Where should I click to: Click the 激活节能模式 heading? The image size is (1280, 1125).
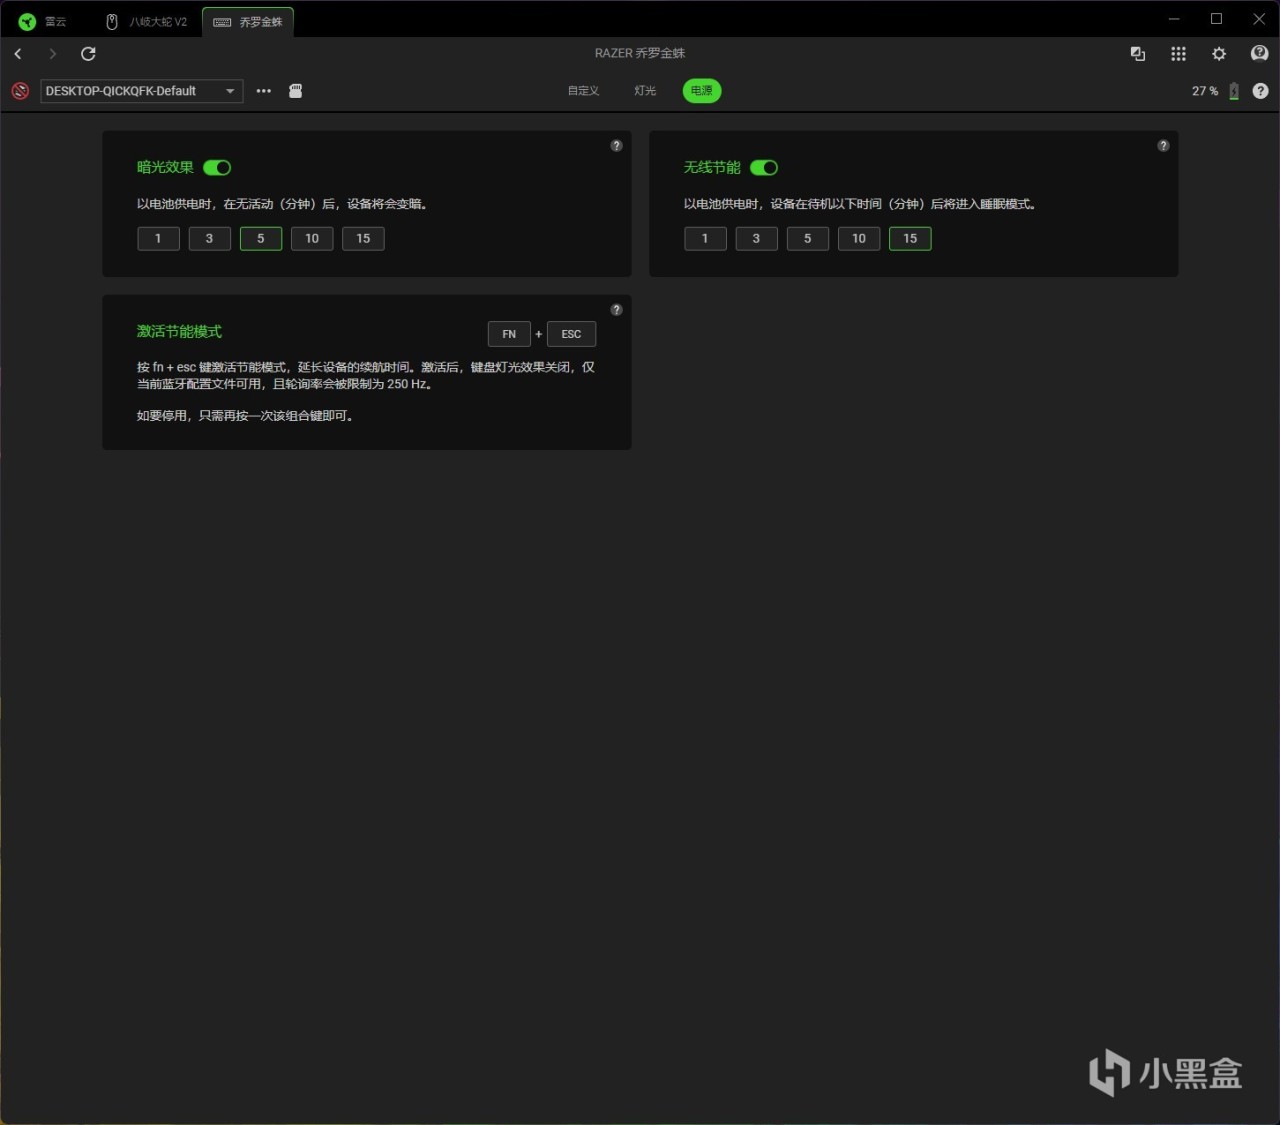[179, 332]
